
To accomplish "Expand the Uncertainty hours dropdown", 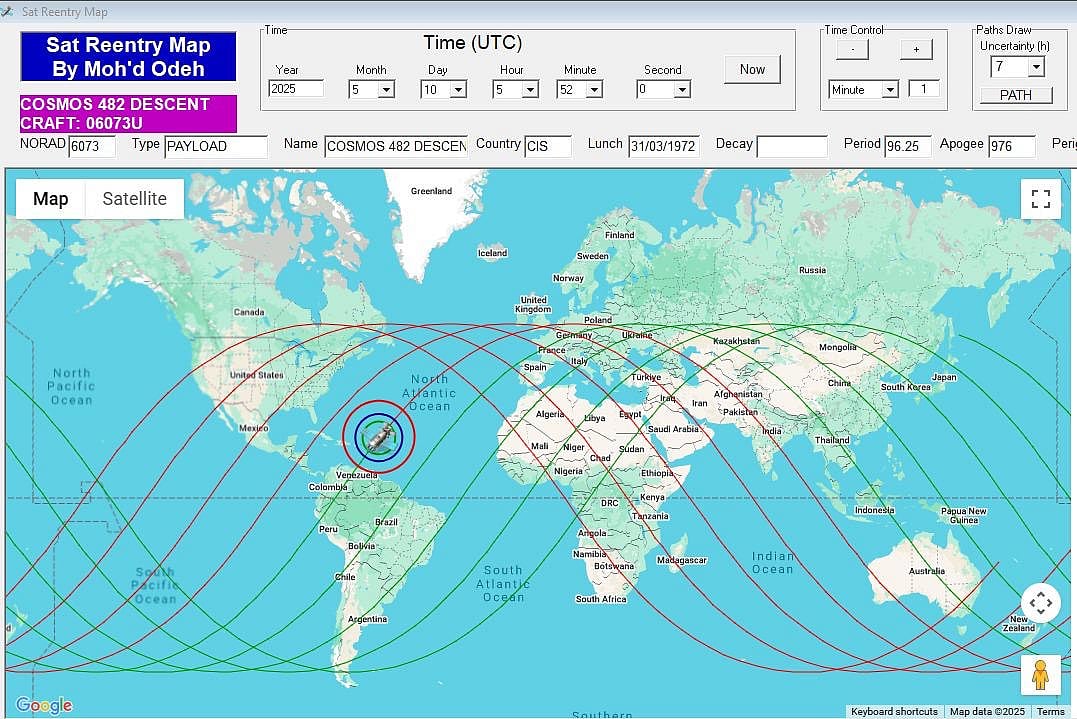I will point(1035,67).
